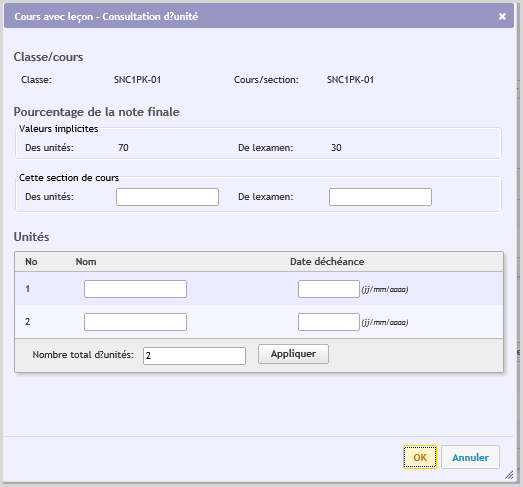
Task: Click the Nom column header
Action: [x=86, y=262]
